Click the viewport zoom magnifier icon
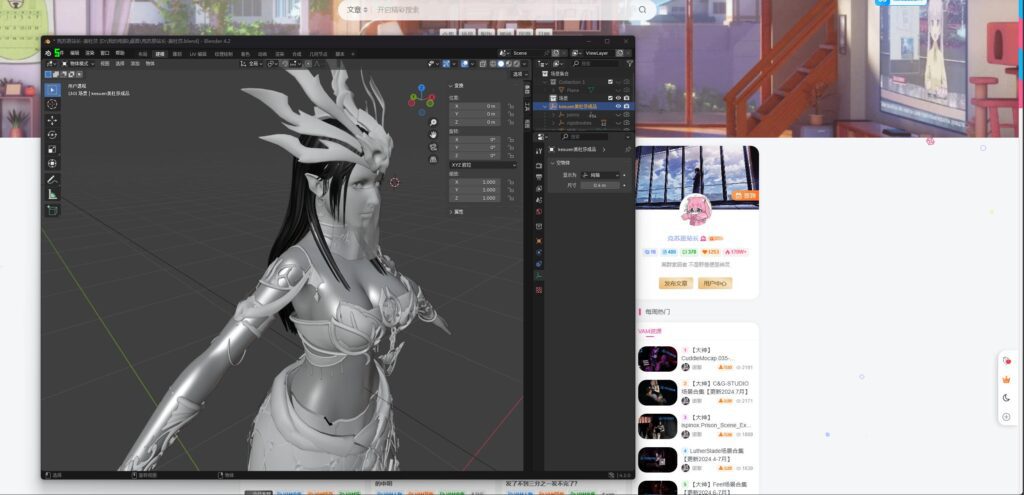The image size is (1024, 495). (x=432, y=122)
